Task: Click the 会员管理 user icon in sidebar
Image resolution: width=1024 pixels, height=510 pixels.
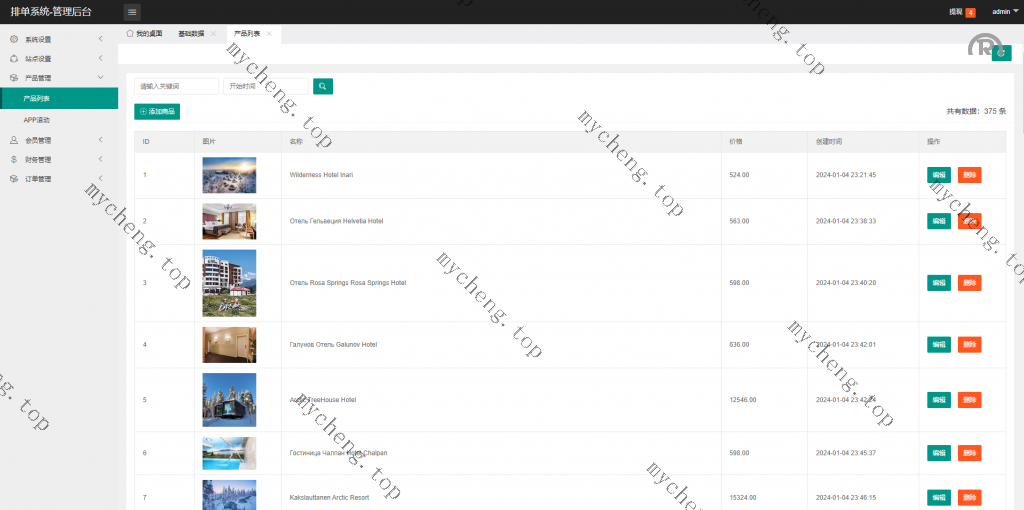Action: coord(14,140)
